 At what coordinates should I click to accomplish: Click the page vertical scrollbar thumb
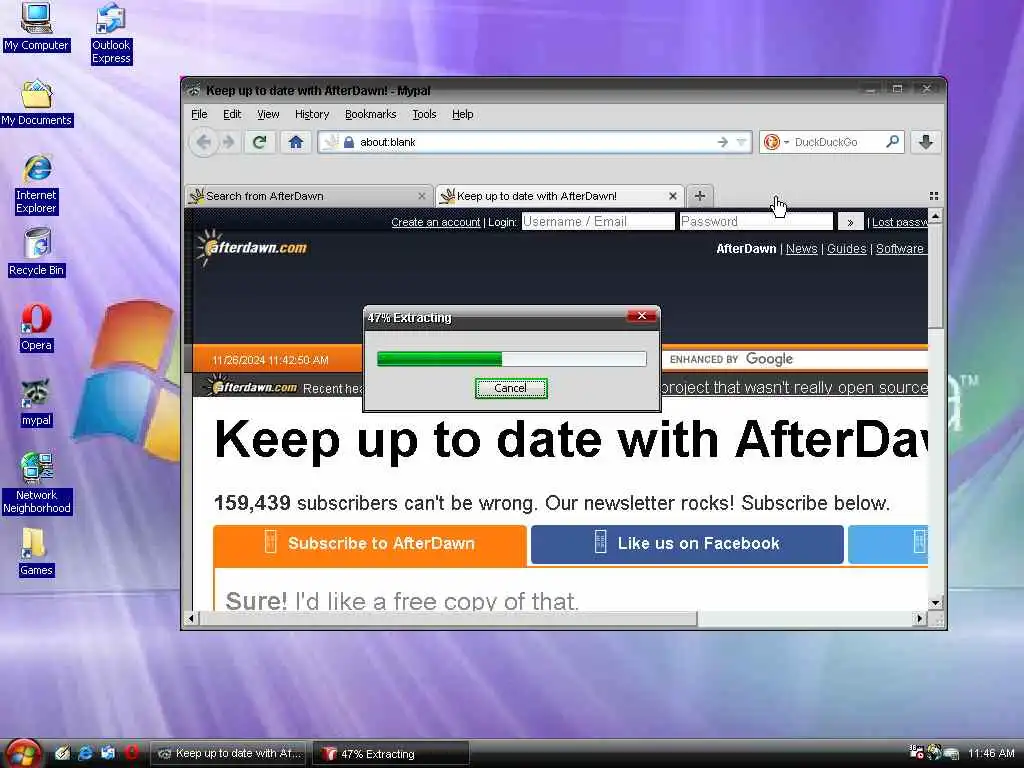[x=935, y=276]
